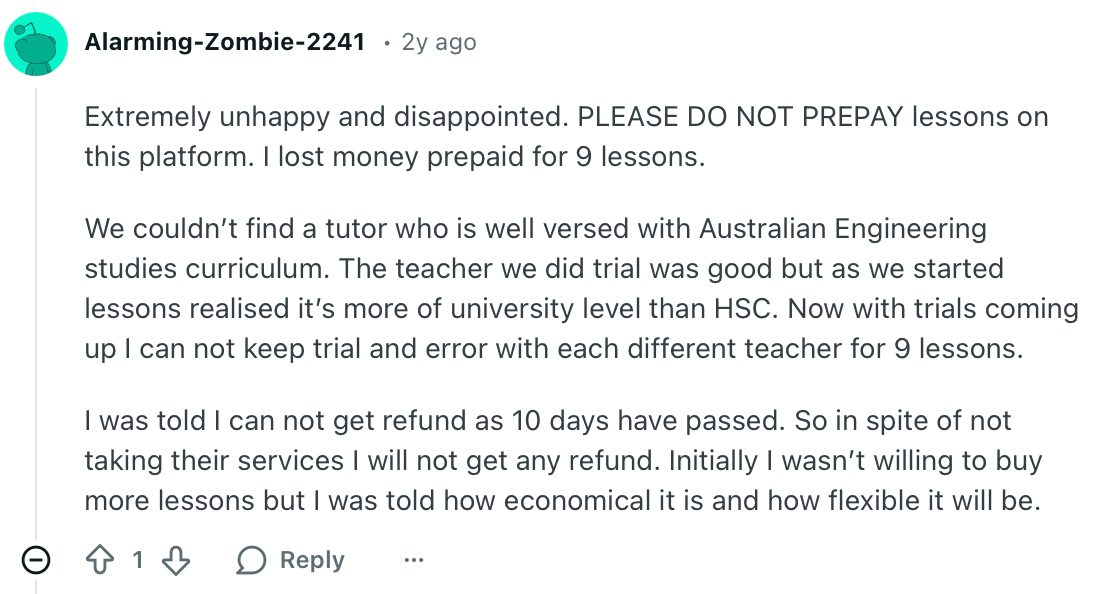Click the 'Australian Engineering' text
Image resolution: width=1118 pixels, height=594 pixels.
[843, 229]
